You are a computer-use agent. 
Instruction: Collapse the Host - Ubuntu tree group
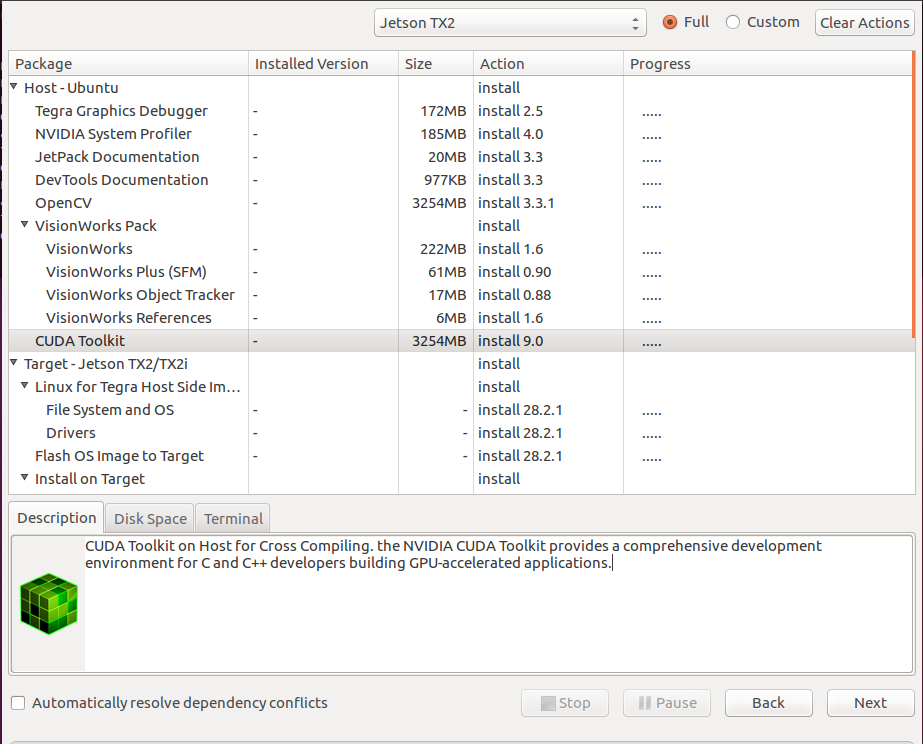coord(14,87)
